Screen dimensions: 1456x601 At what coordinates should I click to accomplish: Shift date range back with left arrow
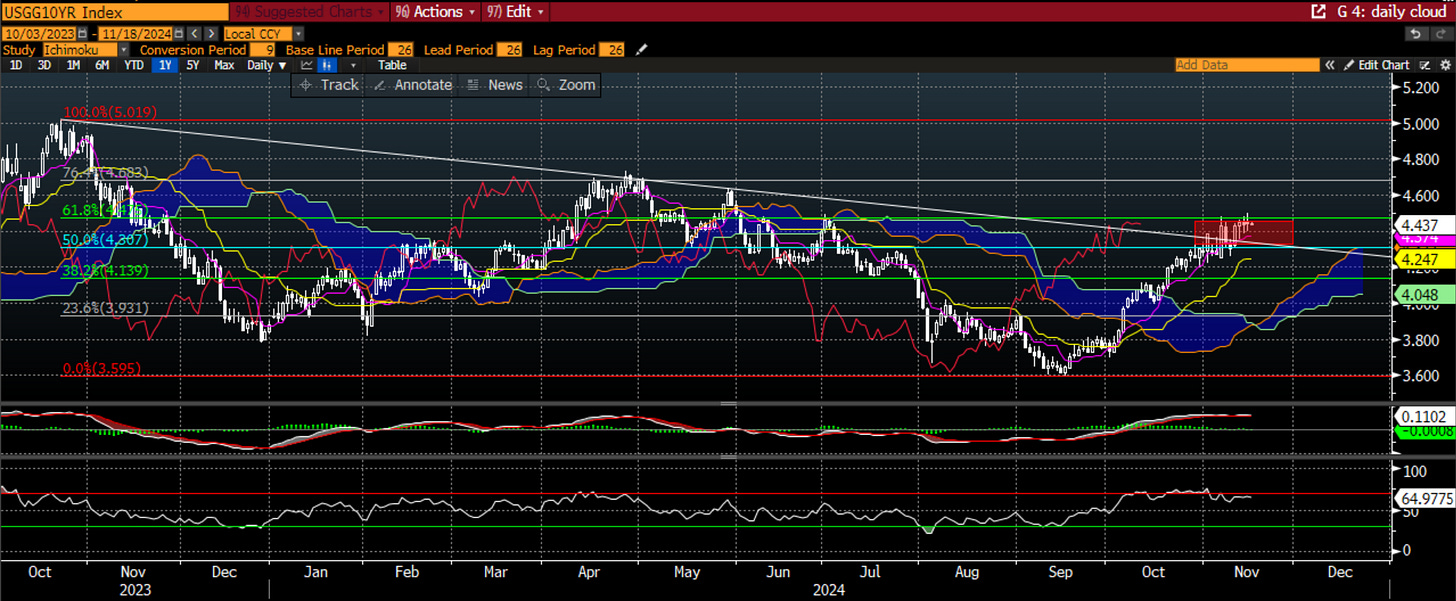point(195,34)
